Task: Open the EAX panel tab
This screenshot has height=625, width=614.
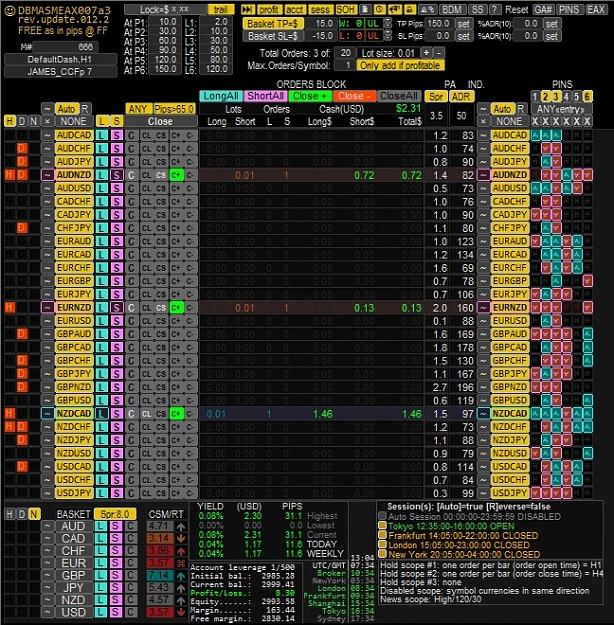Action: click(x=596, y=9)
